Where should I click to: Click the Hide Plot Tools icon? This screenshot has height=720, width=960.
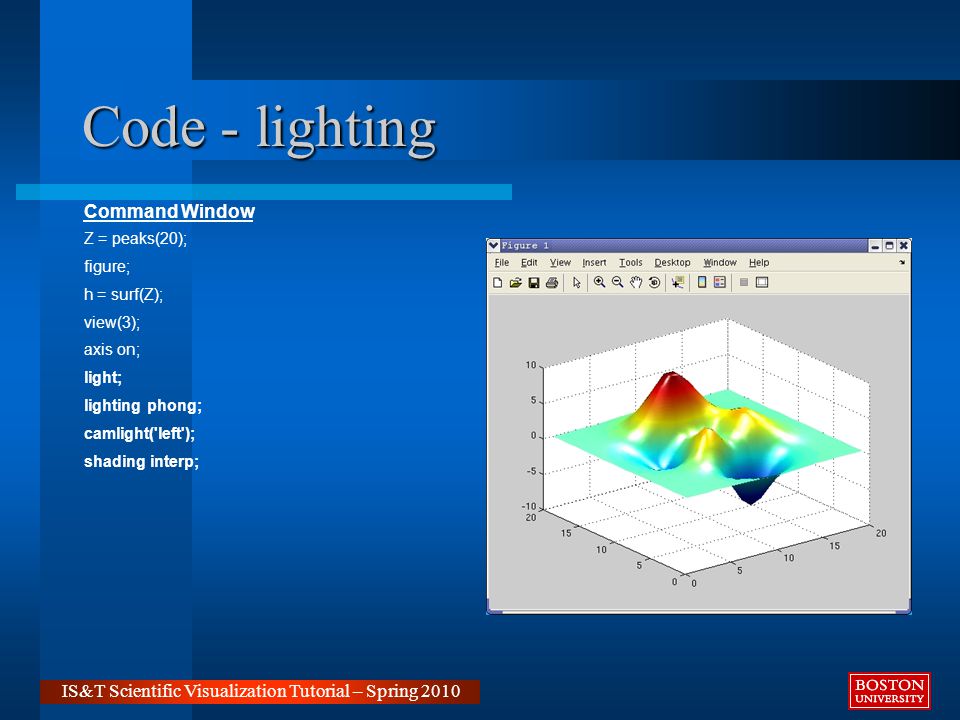pyautogui.click(x=744, y=282)
